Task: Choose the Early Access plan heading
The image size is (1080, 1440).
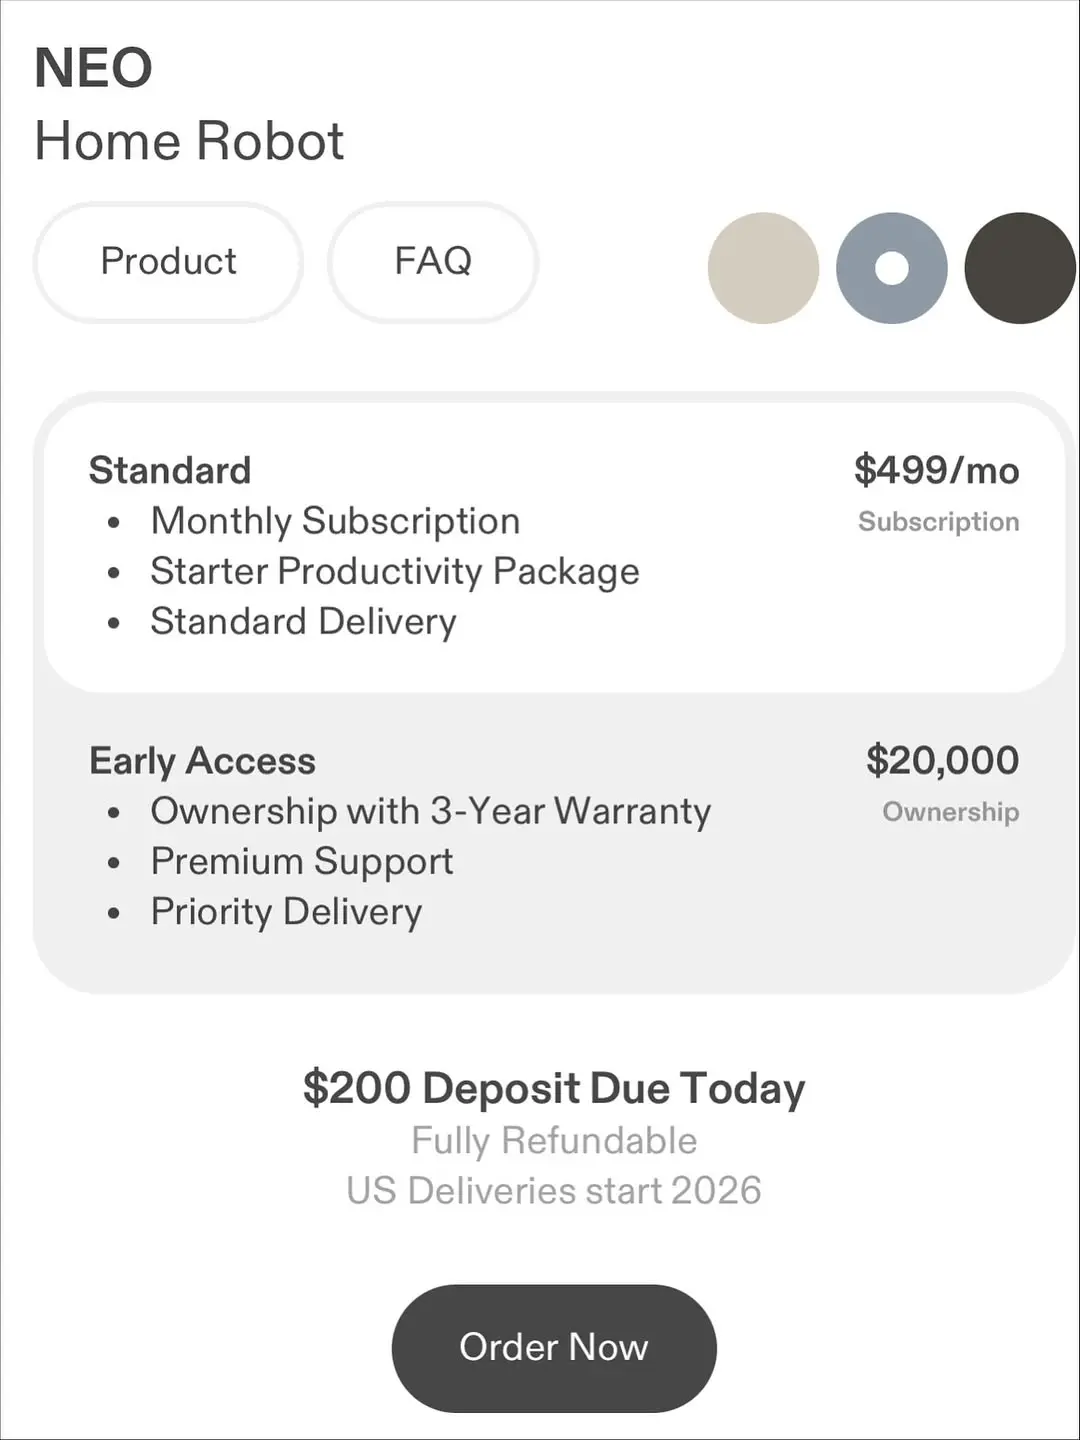Action: [x=202, y=761]
